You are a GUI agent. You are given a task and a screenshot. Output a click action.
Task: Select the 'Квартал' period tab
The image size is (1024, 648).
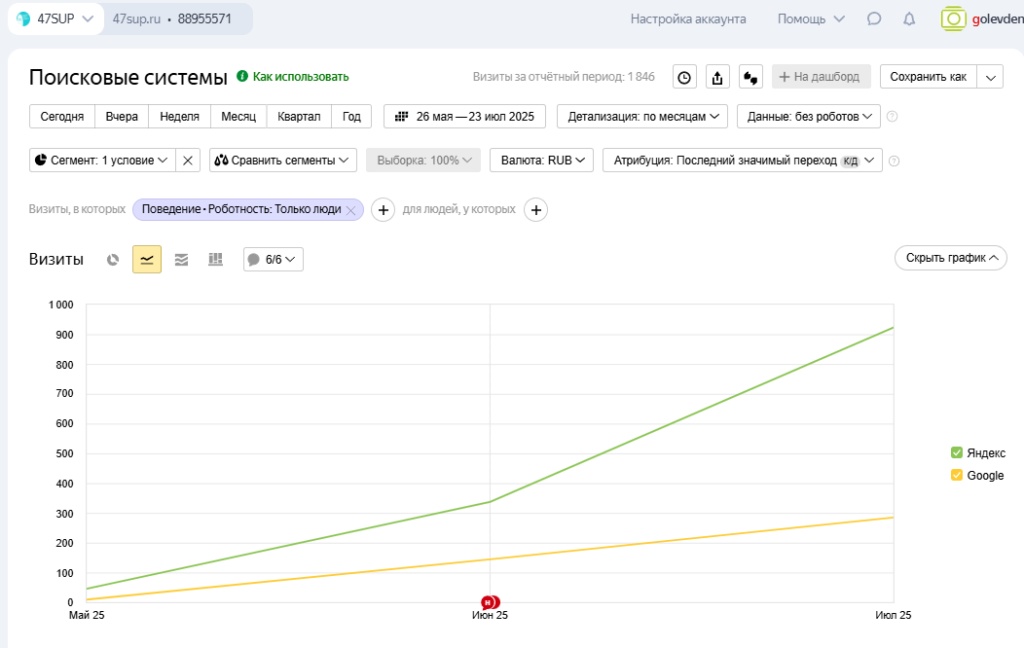298,117
